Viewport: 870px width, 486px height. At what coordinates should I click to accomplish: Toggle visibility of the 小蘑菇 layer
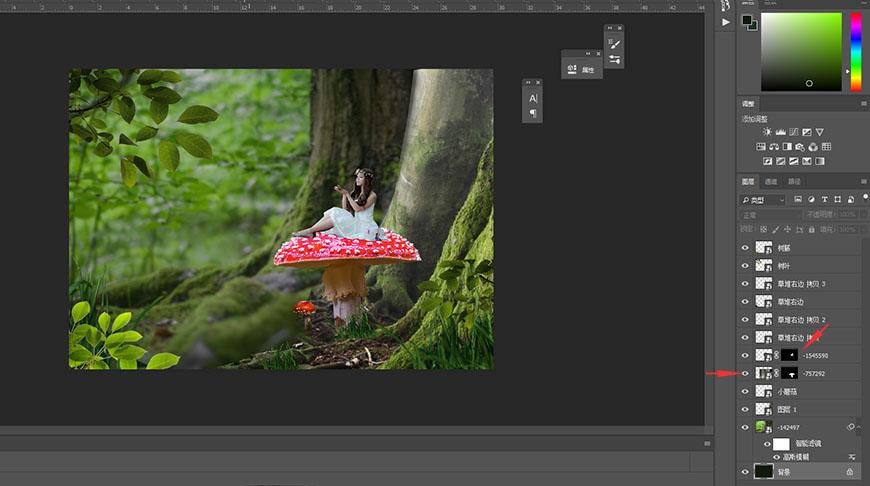(745, 392)
